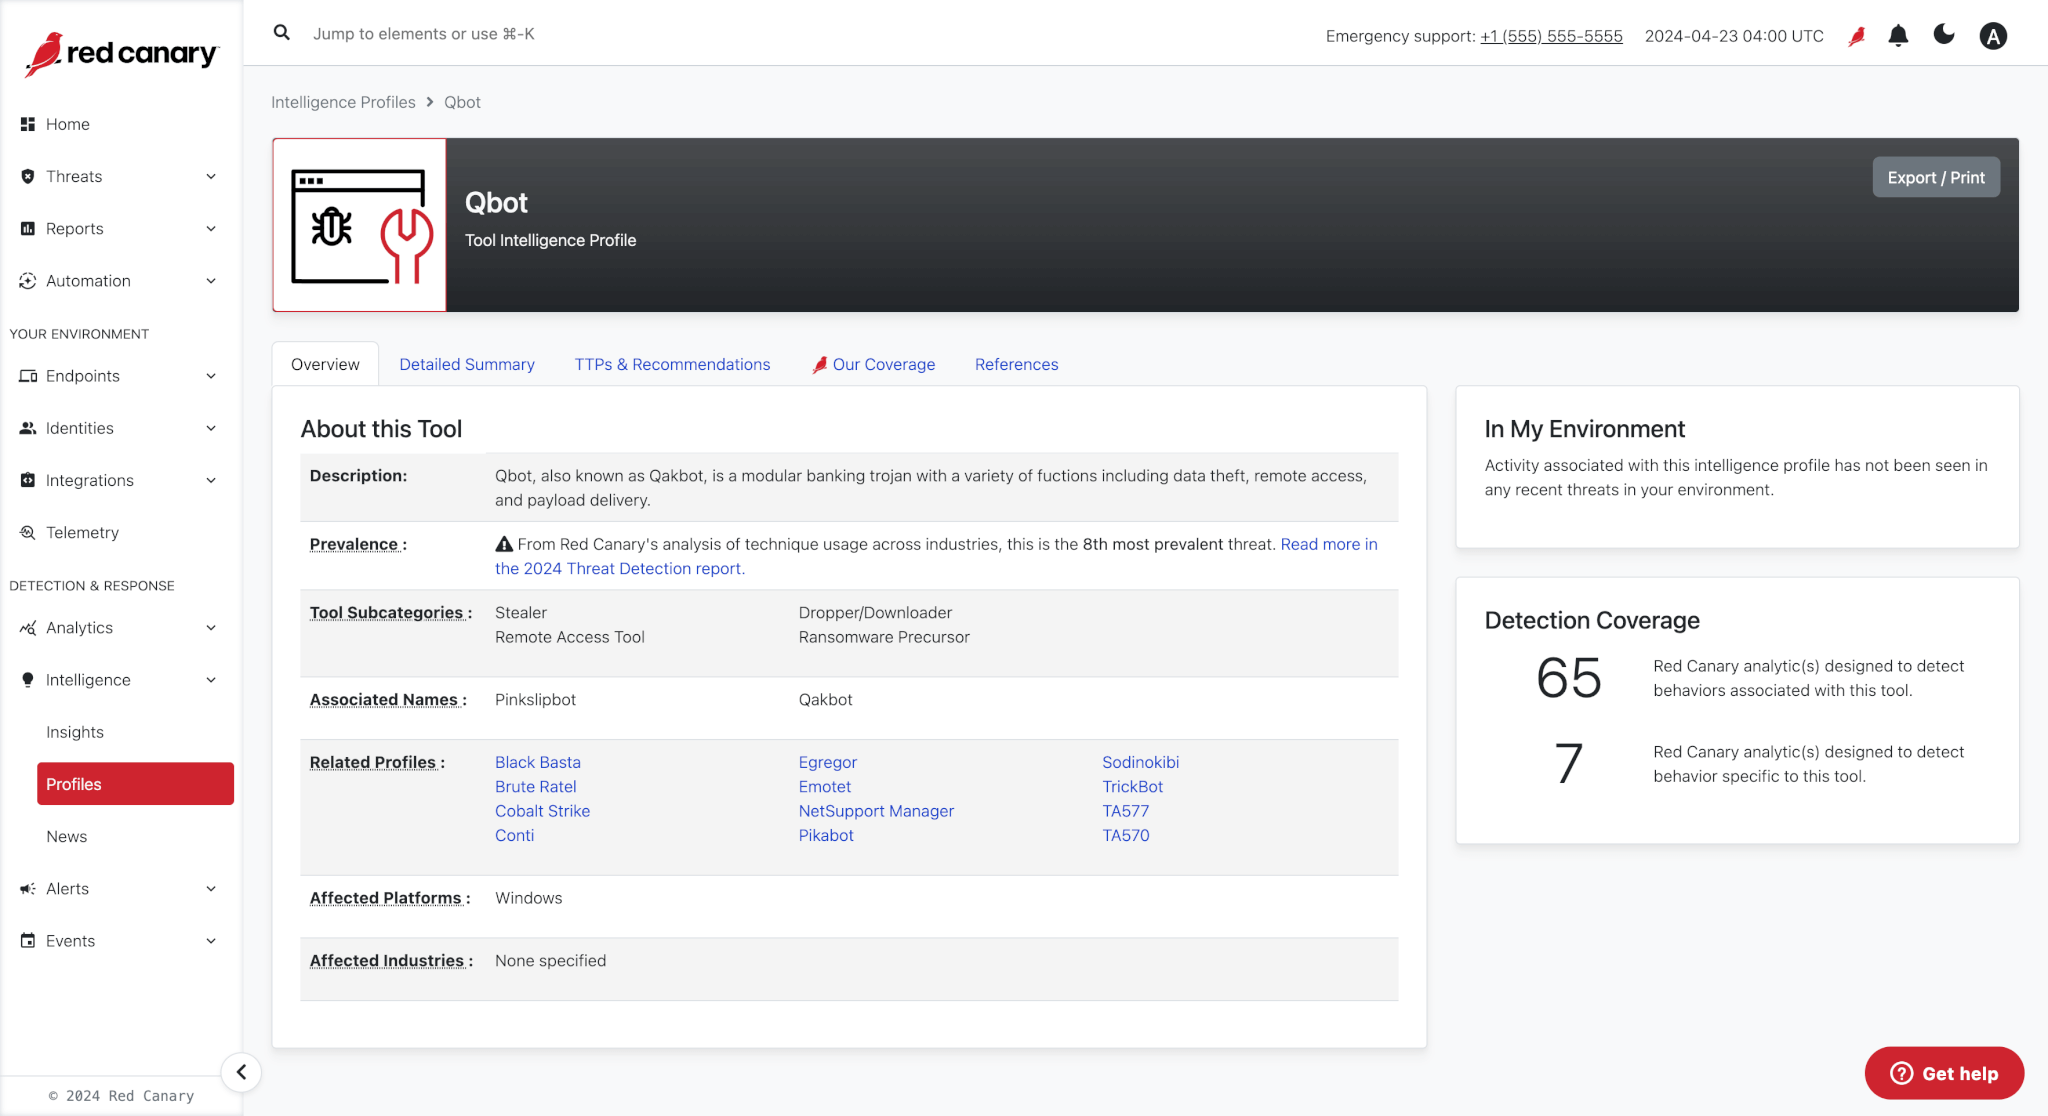Focus the Jump to elements search field
The image size is (2048, 1116).
pyautogui.click(x=424, y=34)
